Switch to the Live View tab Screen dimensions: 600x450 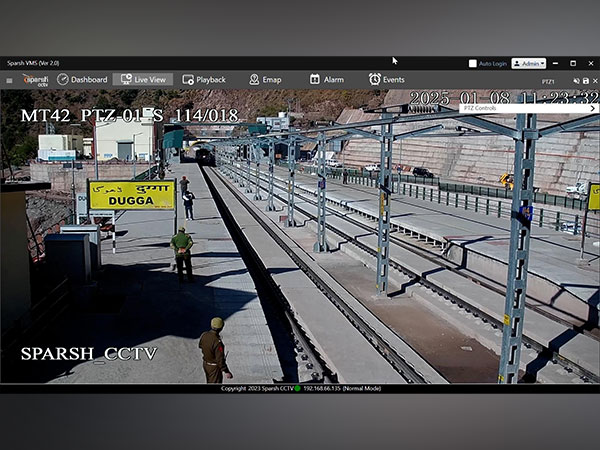(x=143, y=80)
